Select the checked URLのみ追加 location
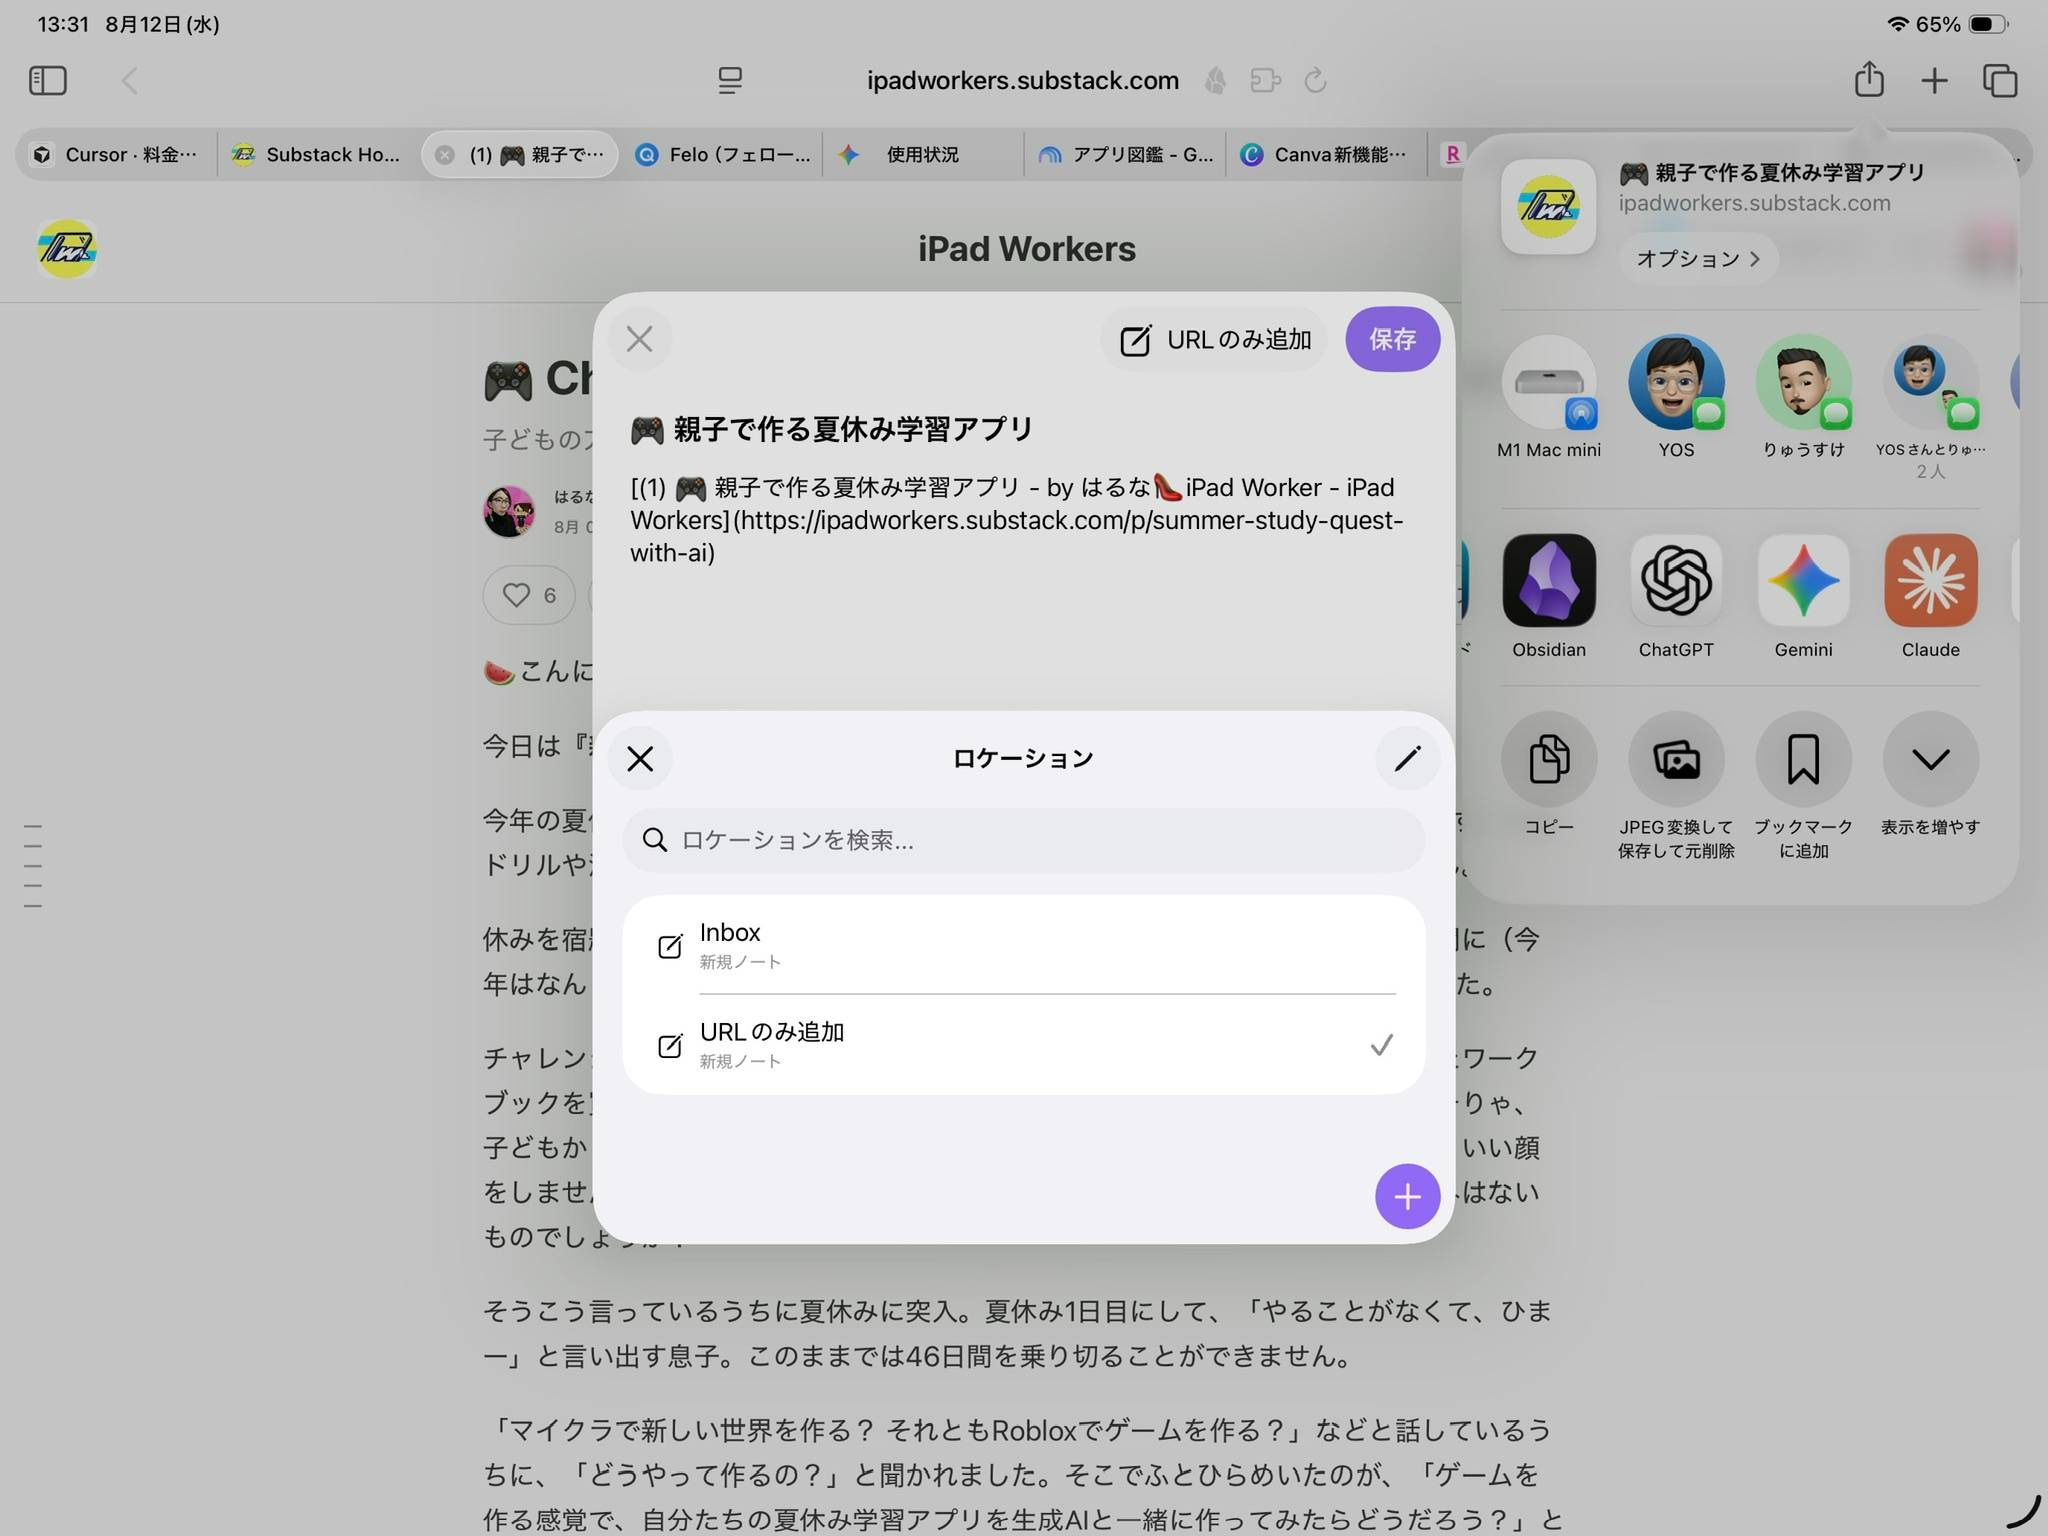Viewport: 2048px width, 1536px height. 1023,1045
